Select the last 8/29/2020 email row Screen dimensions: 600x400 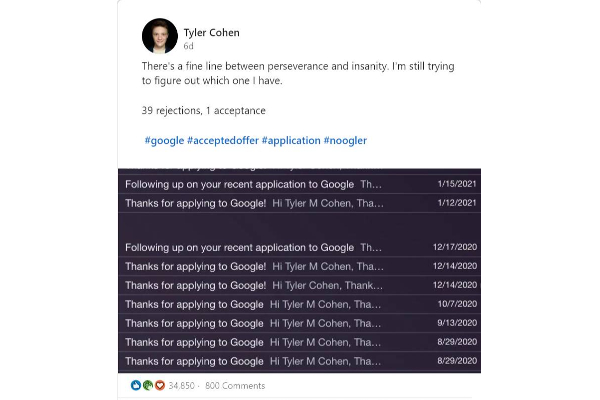click(x=298, y=361)
